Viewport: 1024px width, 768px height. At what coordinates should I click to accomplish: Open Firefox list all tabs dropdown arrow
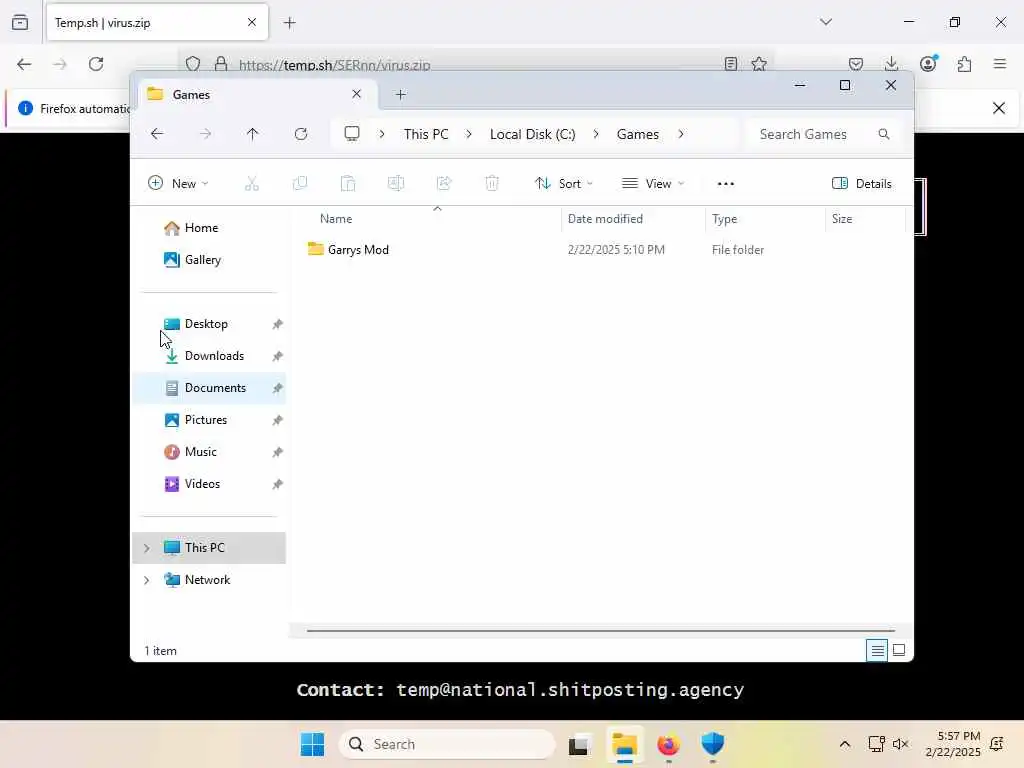[826, 22]
